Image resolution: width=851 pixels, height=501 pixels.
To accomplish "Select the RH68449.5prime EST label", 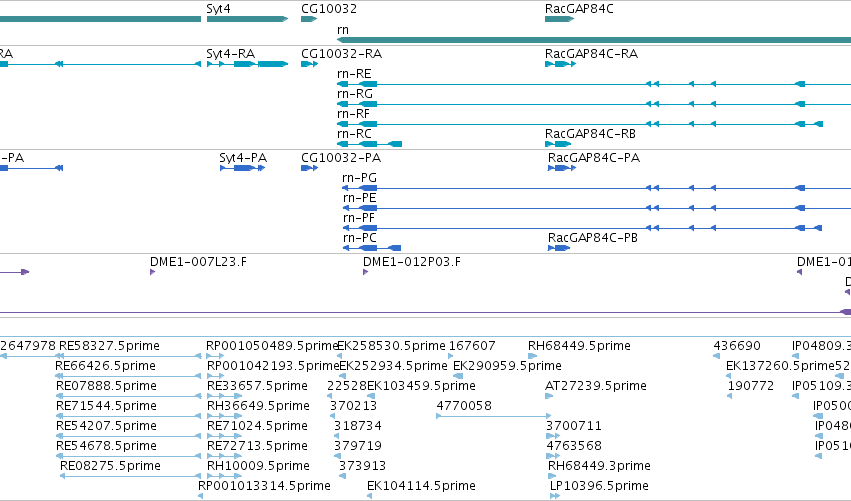I will click(579, 346).
